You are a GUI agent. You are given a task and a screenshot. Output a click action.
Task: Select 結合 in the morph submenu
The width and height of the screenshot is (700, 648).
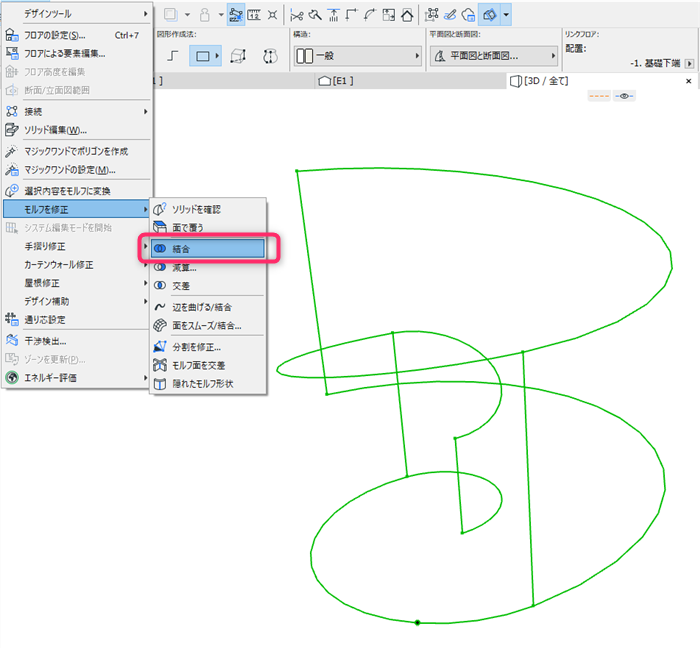(208, 249)
